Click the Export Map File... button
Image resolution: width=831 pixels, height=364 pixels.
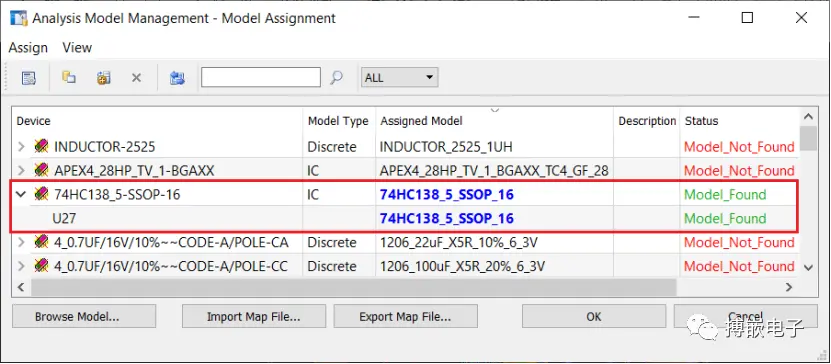405,316
